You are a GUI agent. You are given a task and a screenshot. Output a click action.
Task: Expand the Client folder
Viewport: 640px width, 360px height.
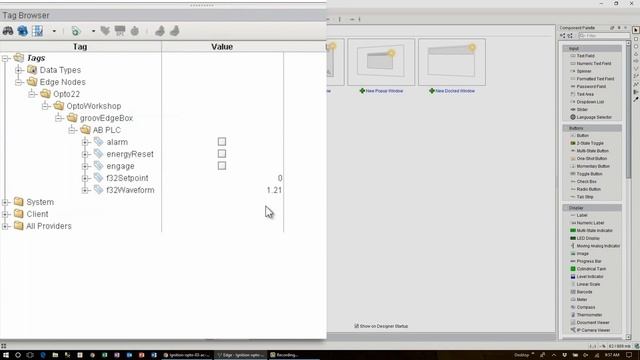point(5,214)
